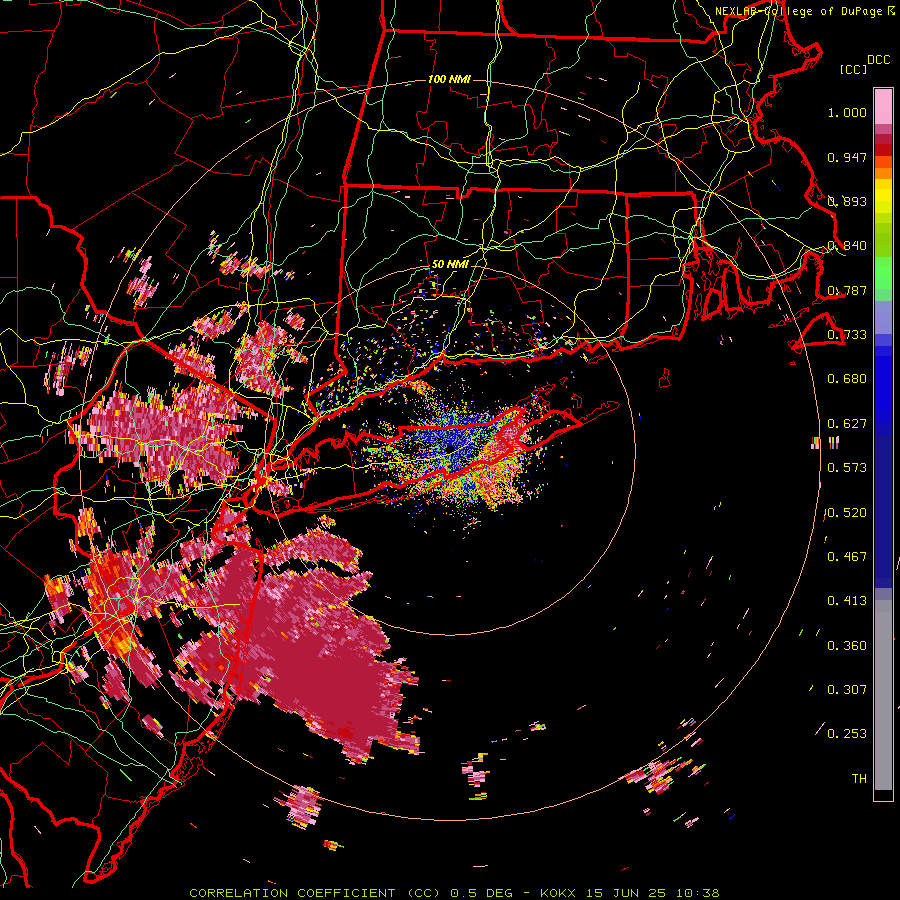Click the 0.307 value on the color scale
The width and height of the screenshot is (900, 900).
(x=847, y=690)
